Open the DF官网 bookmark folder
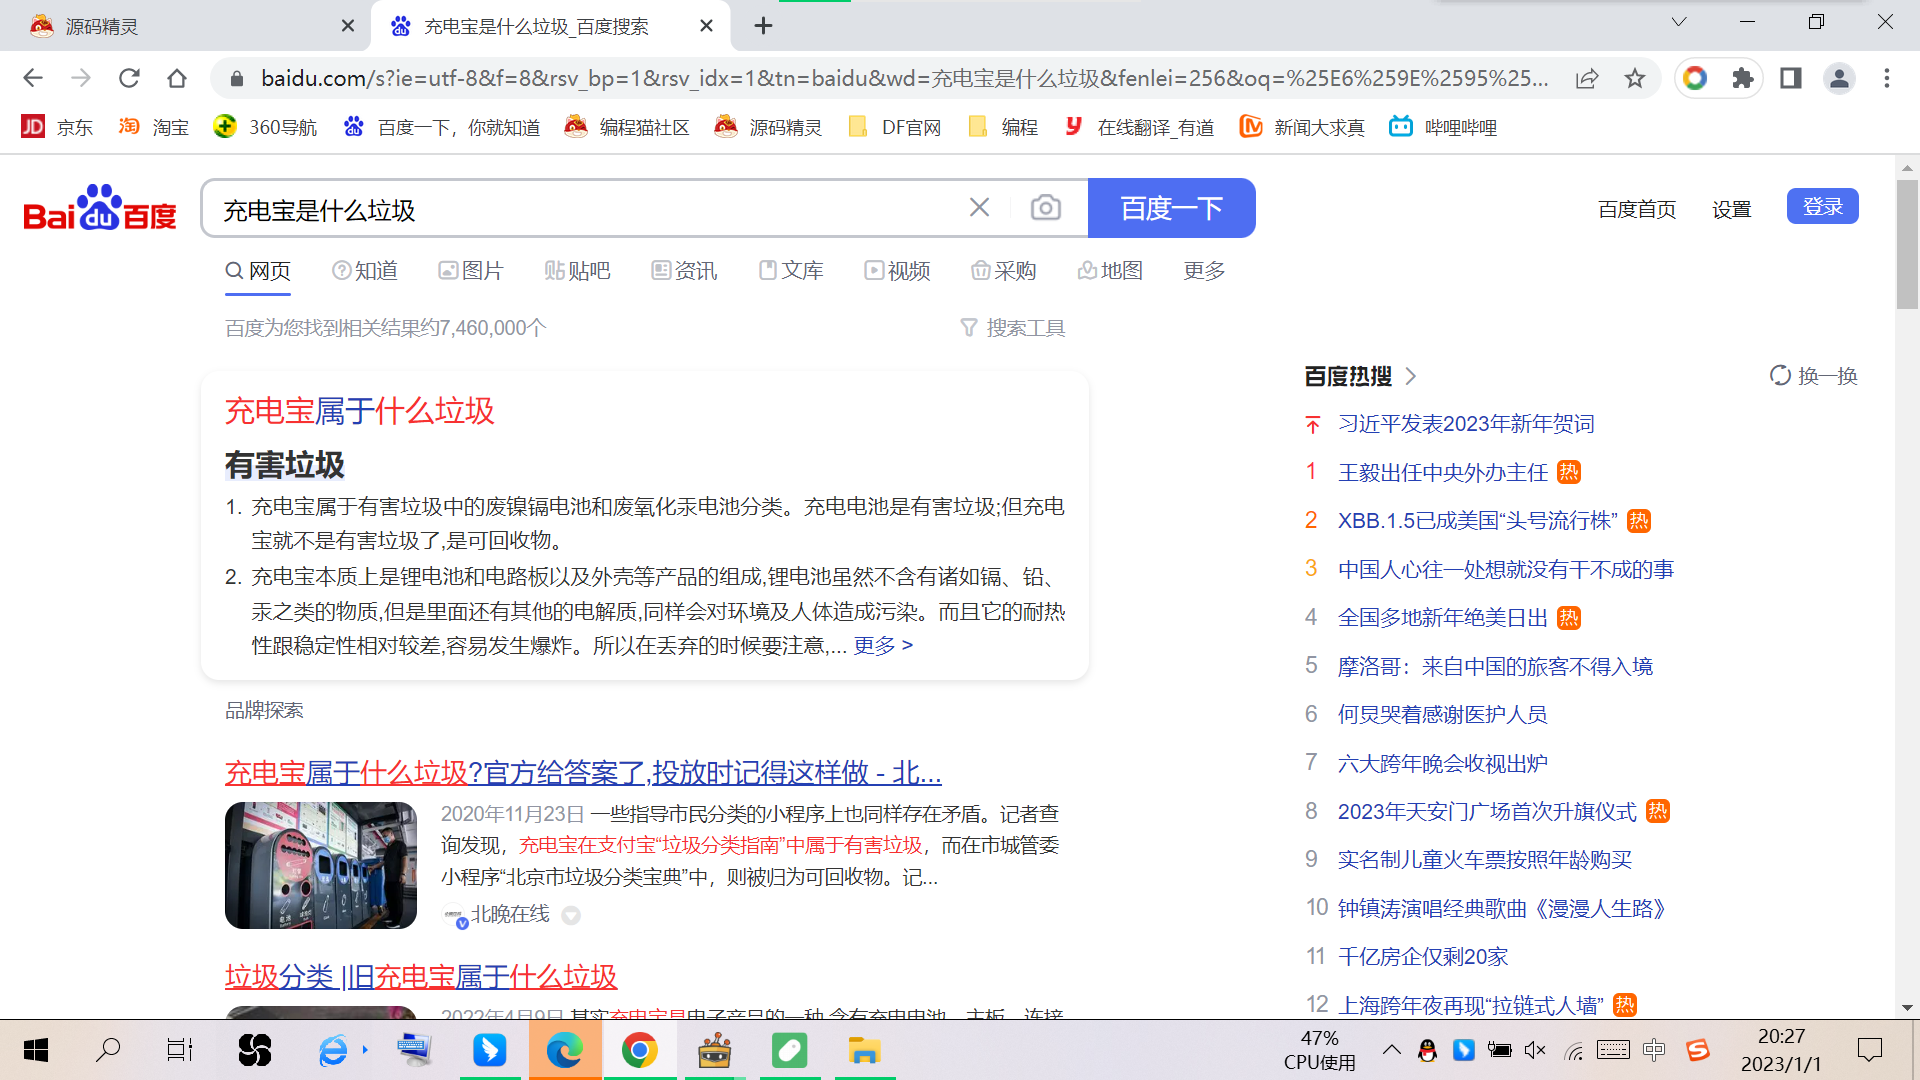 pos(895,127)
